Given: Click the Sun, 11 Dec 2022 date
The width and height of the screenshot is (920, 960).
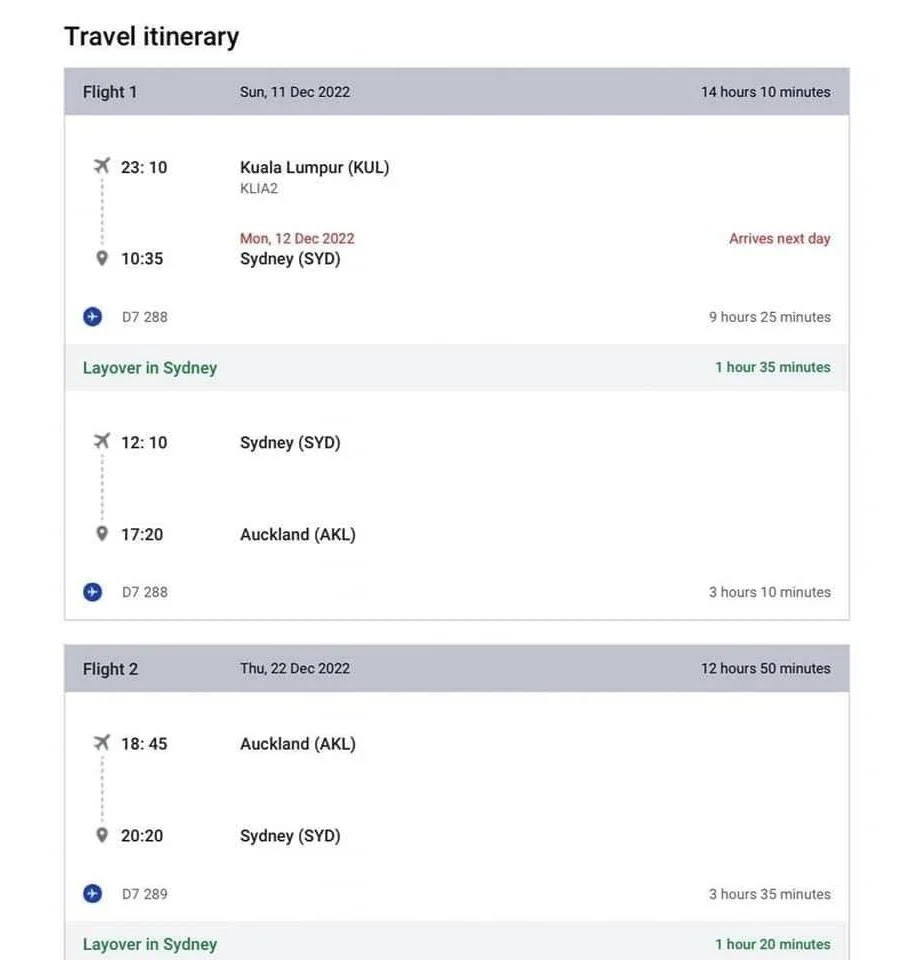Looking at the screenshot, I should tap(295, 92).
